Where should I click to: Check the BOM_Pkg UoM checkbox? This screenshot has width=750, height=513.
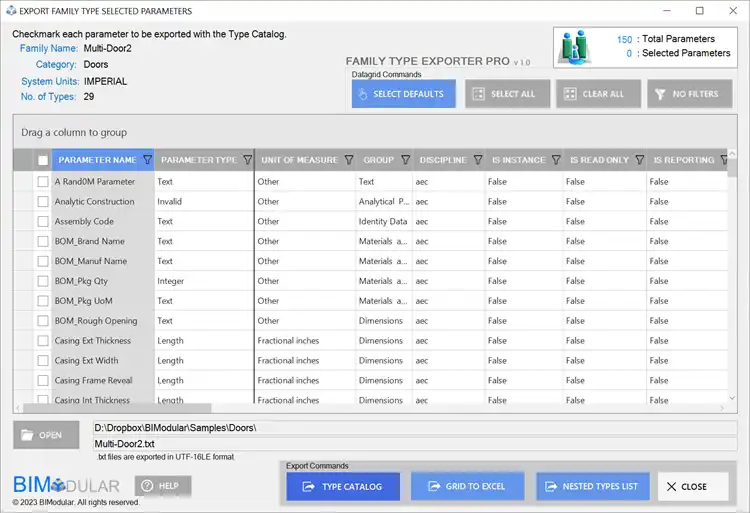[43, 301]
